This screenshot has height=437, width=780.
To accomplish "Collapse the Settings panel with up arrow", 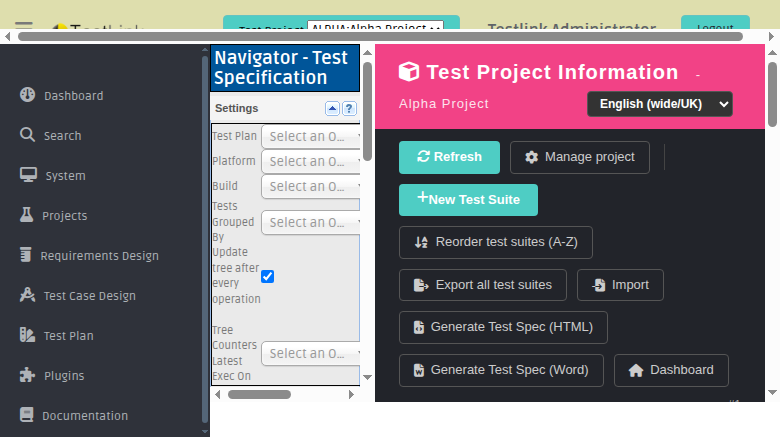I will coord(332,109).
